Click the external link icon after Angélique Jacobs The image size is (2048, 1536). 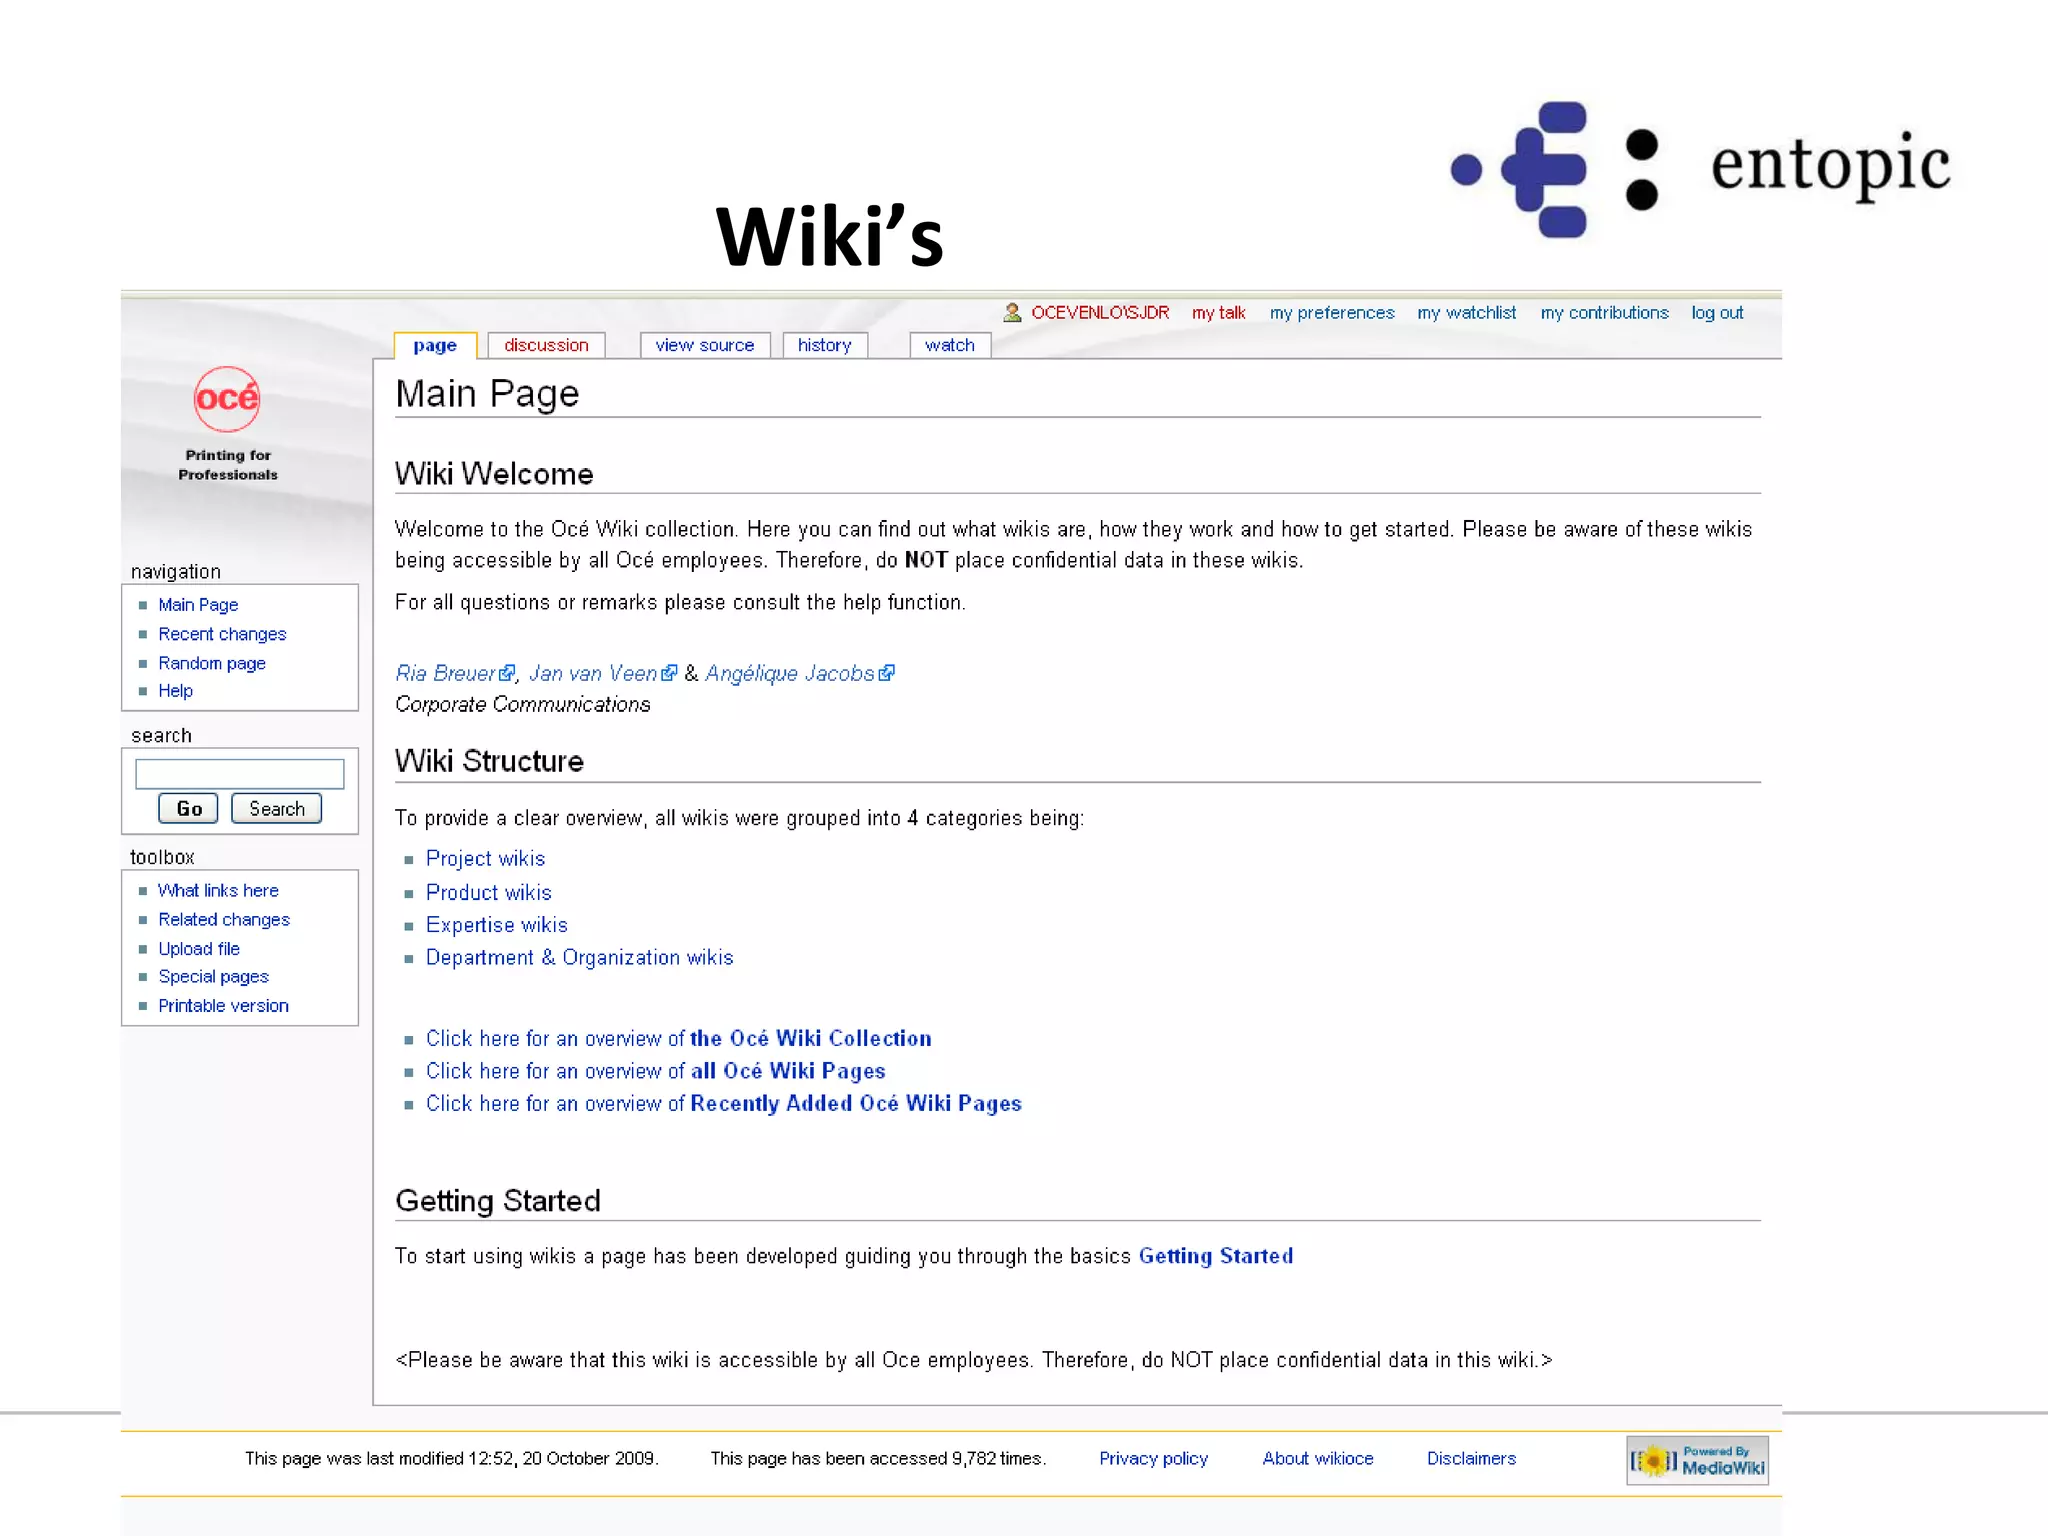coord(886,674)
